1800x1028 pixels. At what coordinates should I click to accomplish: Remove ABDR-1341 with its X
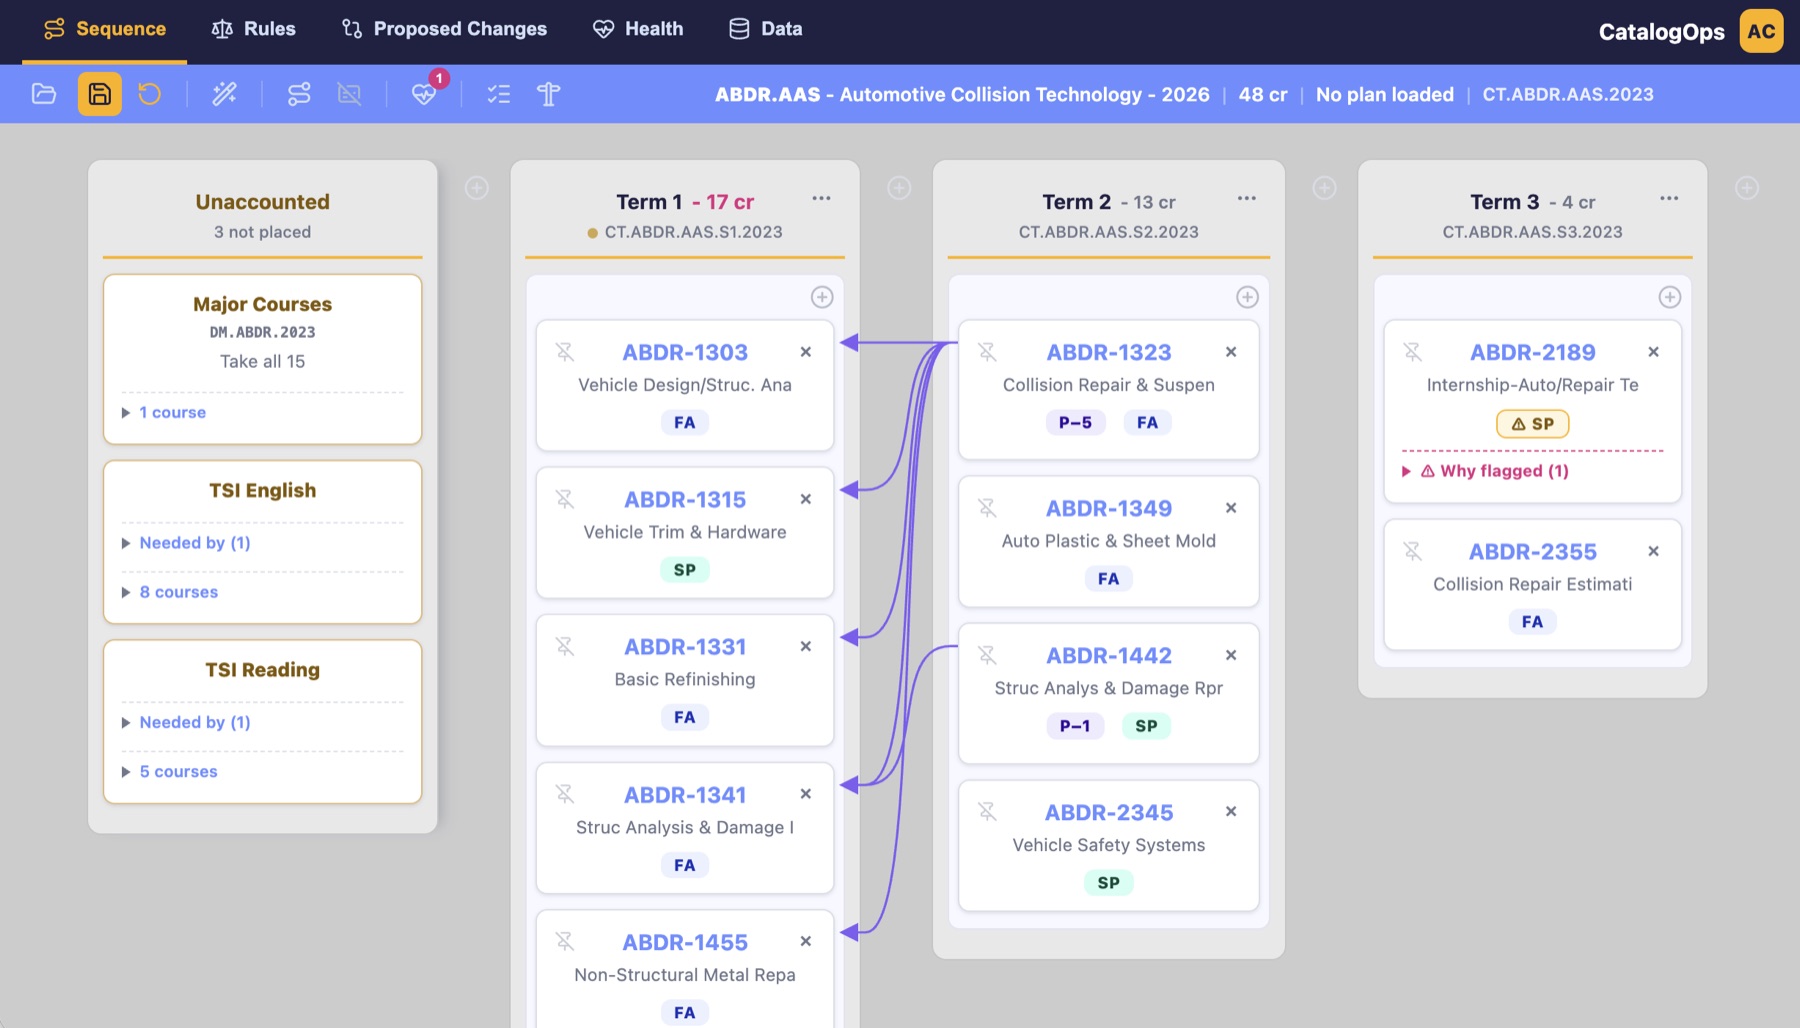coord(806,794)
